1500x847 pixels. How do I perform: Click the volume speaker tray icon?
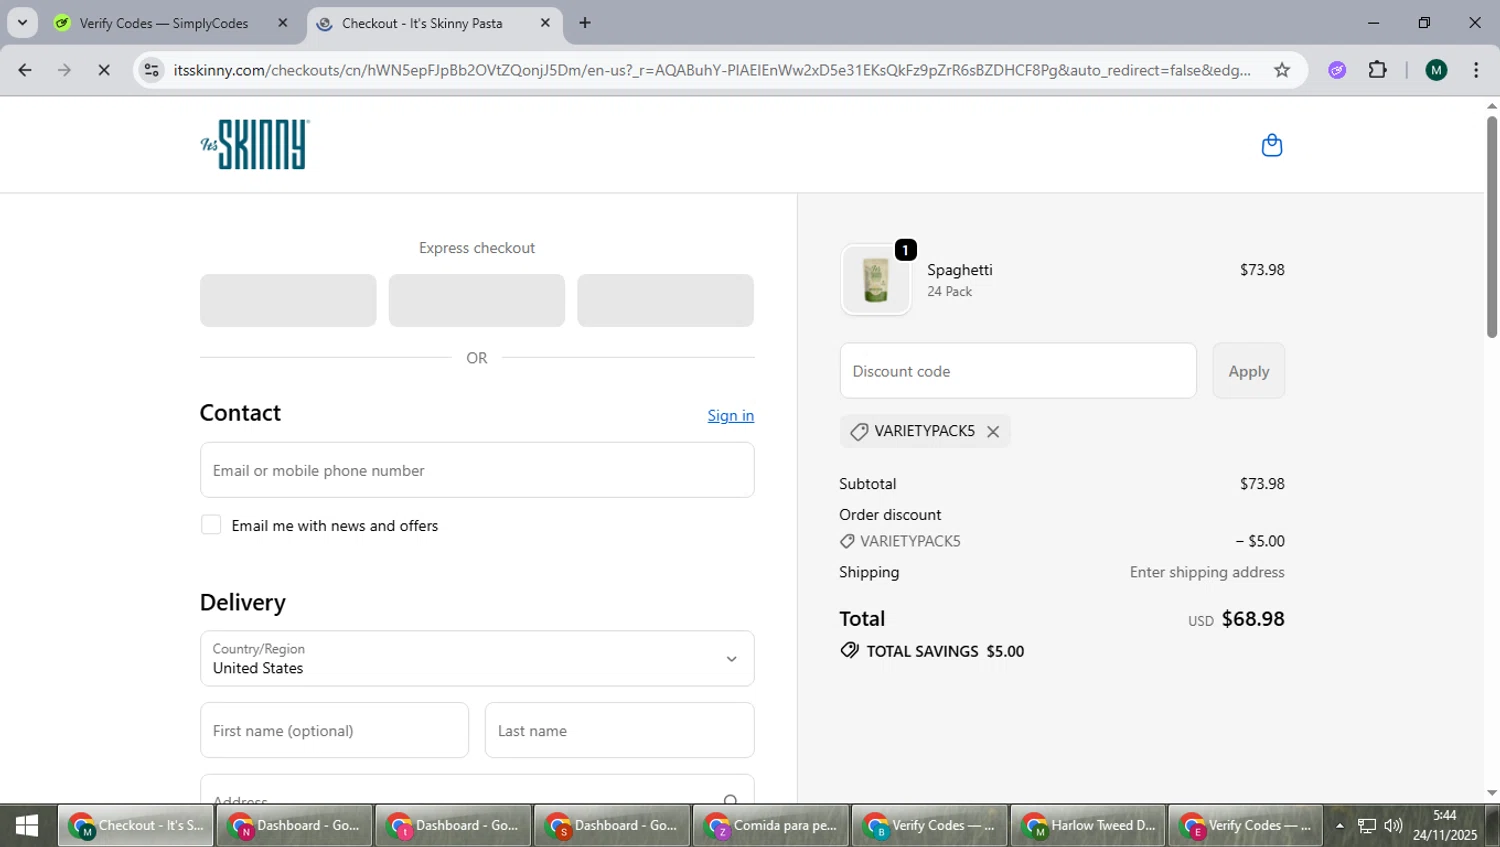1393,826
